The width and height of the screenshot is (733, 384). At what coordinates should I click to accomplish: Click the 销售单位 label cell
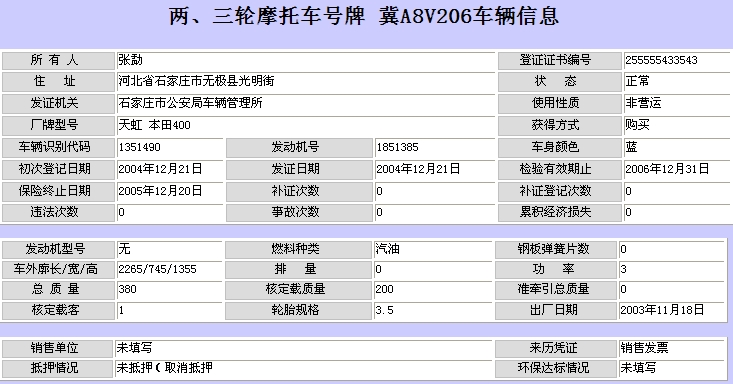pyautogui.click(x=57, y=348)
